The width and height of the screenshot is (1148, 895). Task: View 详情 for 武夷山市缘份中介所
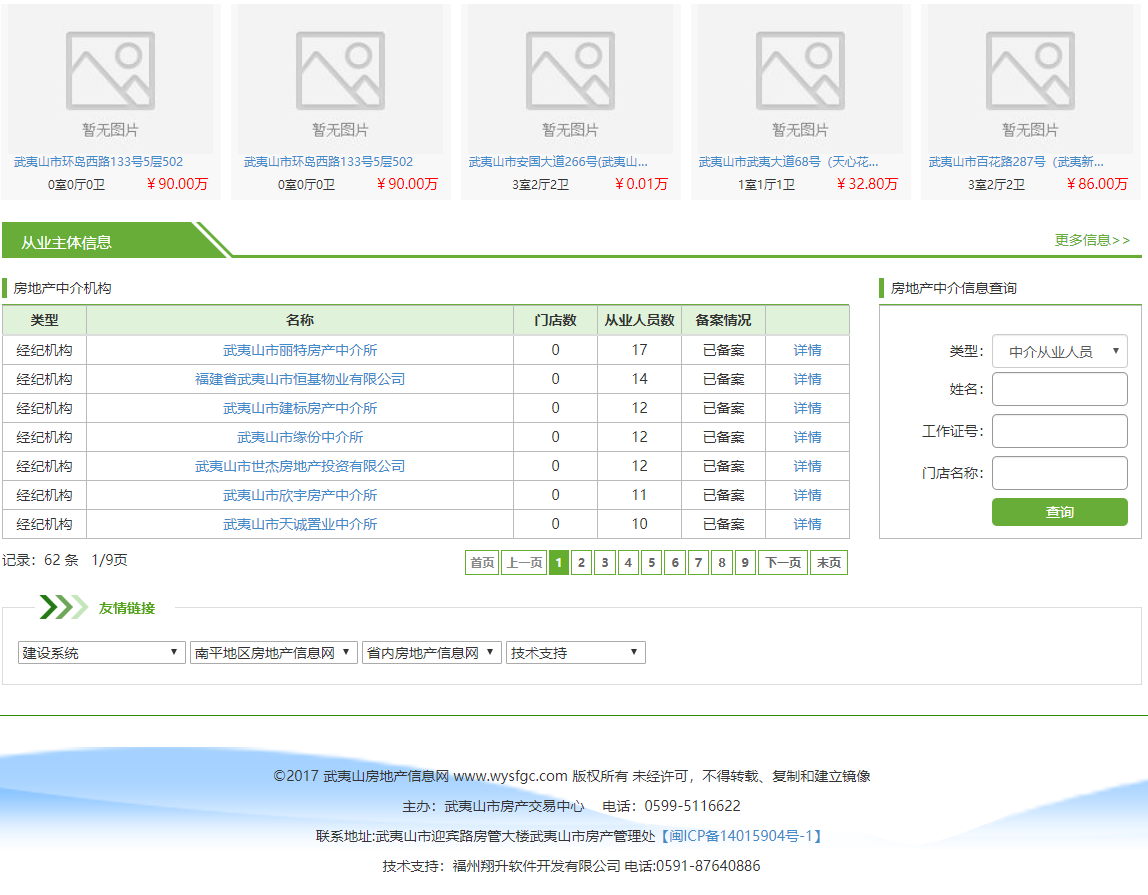[807, 437]
